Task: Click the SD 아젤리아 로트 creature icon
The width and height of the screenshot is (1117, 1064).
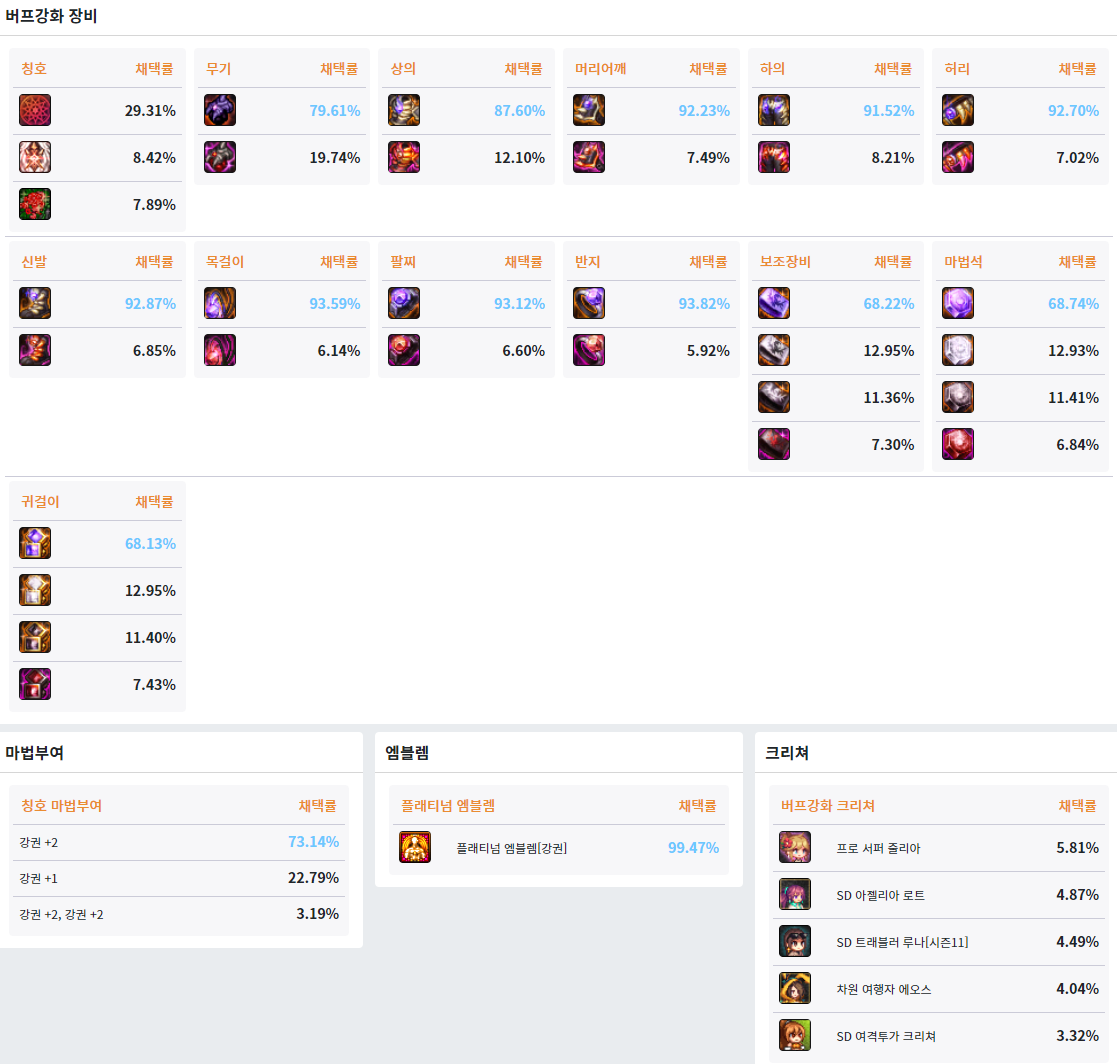Action: pyautogui.click(x=795, y=894)
